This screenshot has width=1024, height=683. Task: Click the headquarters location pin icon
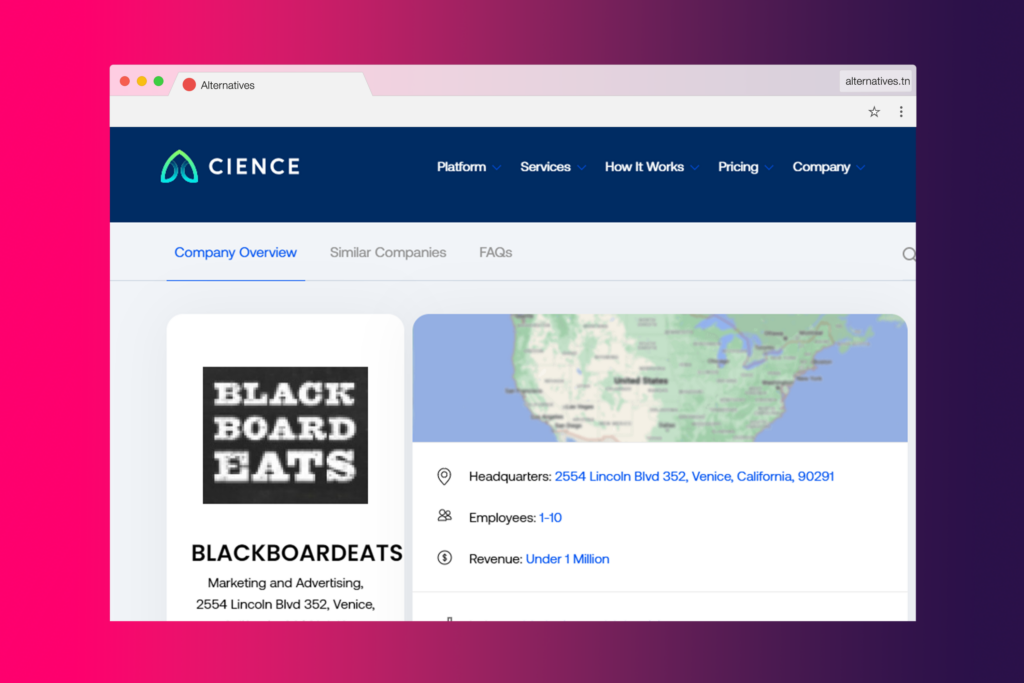click(x=444, y=476)
